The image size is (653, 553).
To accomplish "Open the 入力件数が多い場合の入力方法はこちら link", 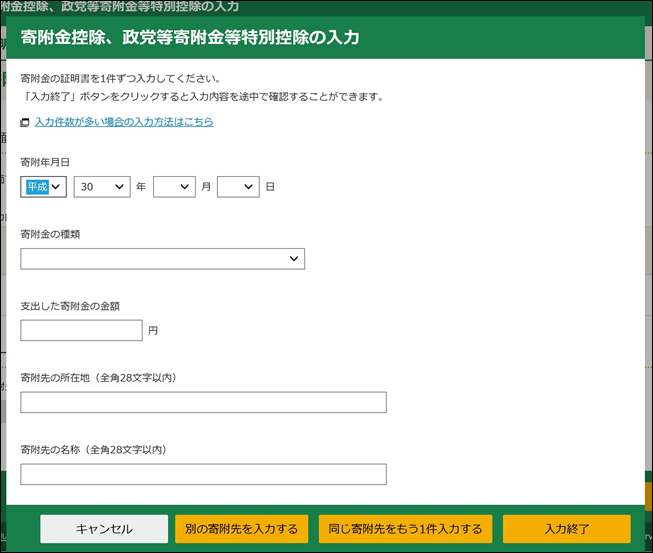I will pyautogui.click(x=124, y=122).
